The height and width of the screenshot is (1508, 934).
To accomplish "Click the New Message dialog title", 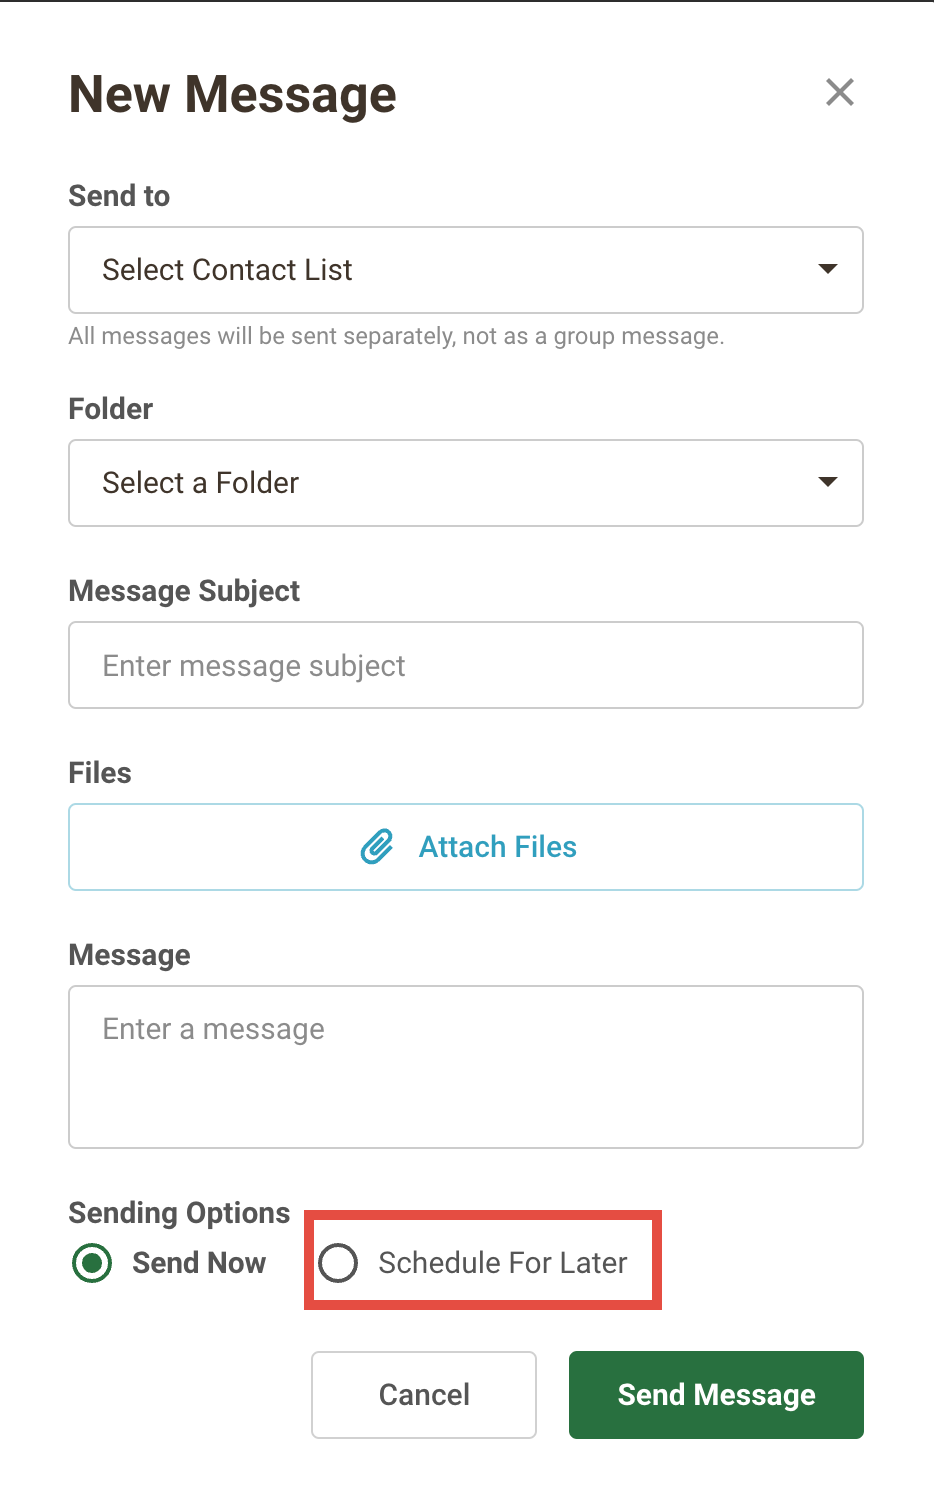I will click(233, 95).
